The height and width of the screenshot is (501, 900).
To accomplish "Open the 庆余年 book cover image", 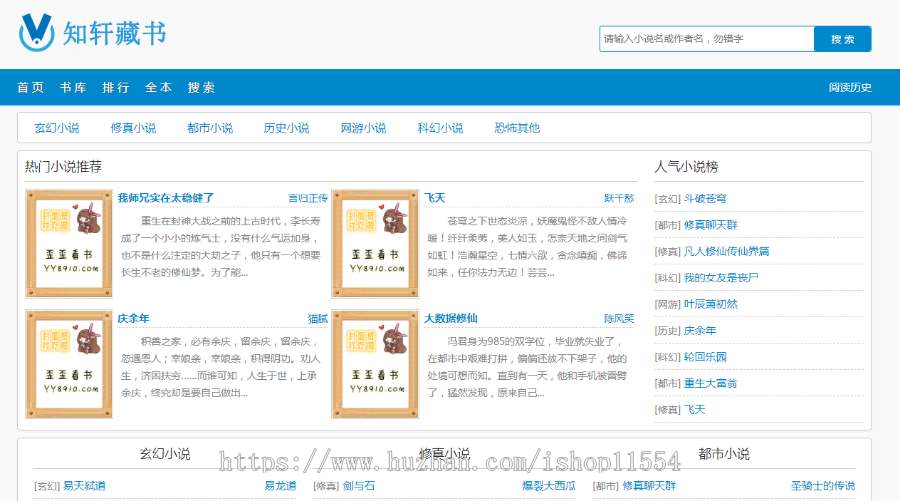I will click(x=69, y=364).
